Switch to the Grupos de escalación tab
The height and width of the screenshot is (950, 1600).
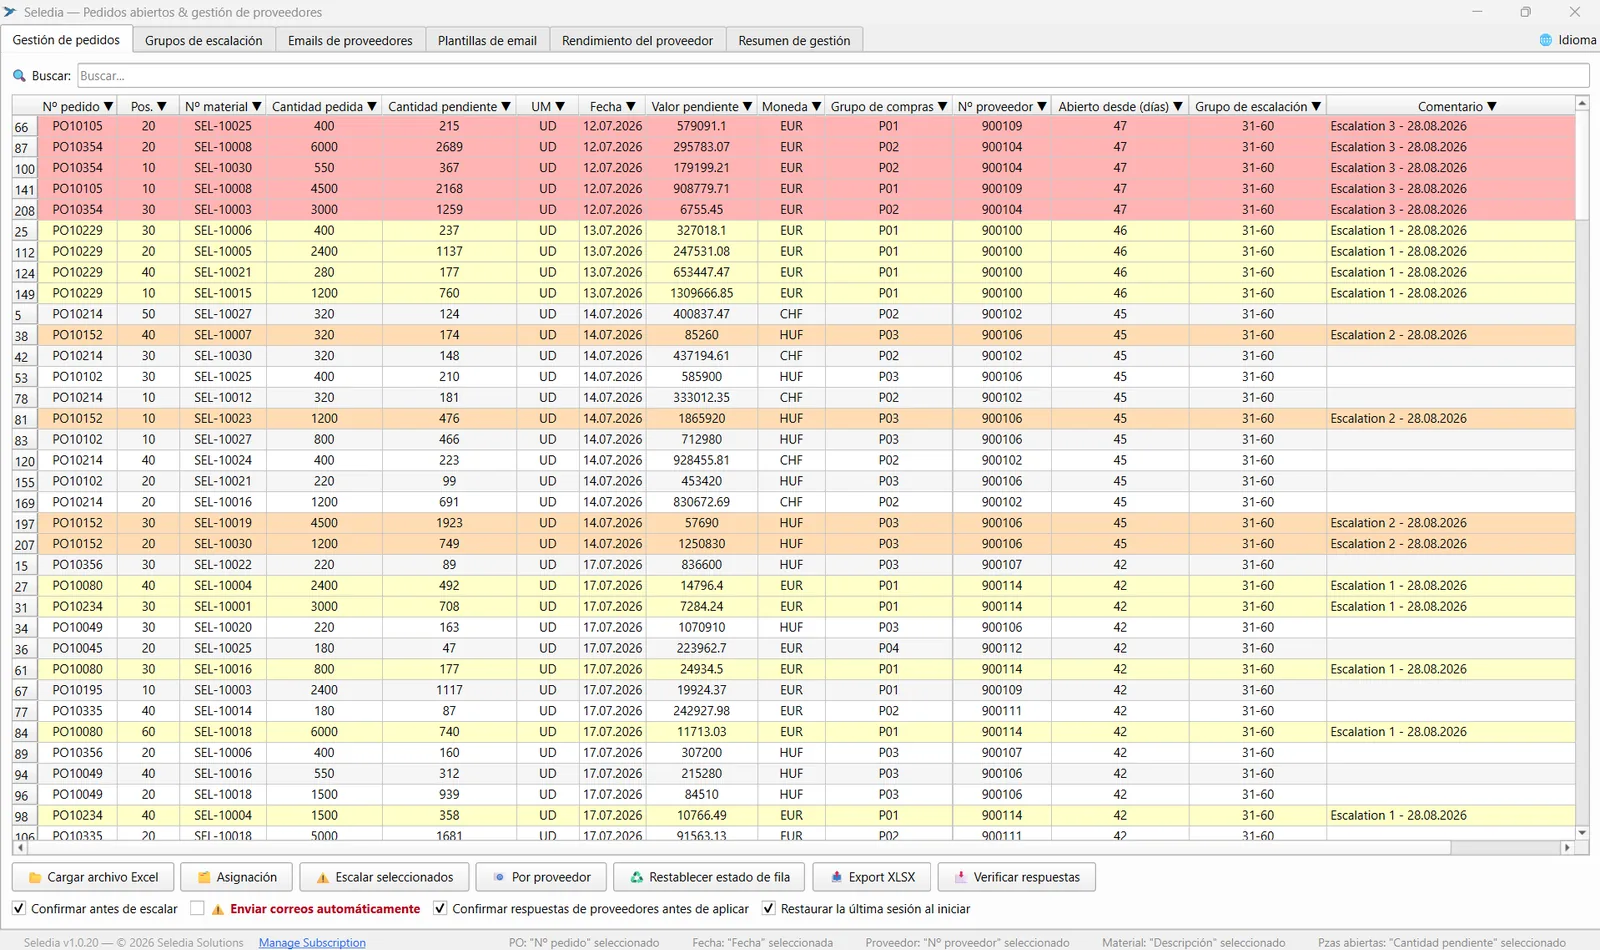[204, 41]
